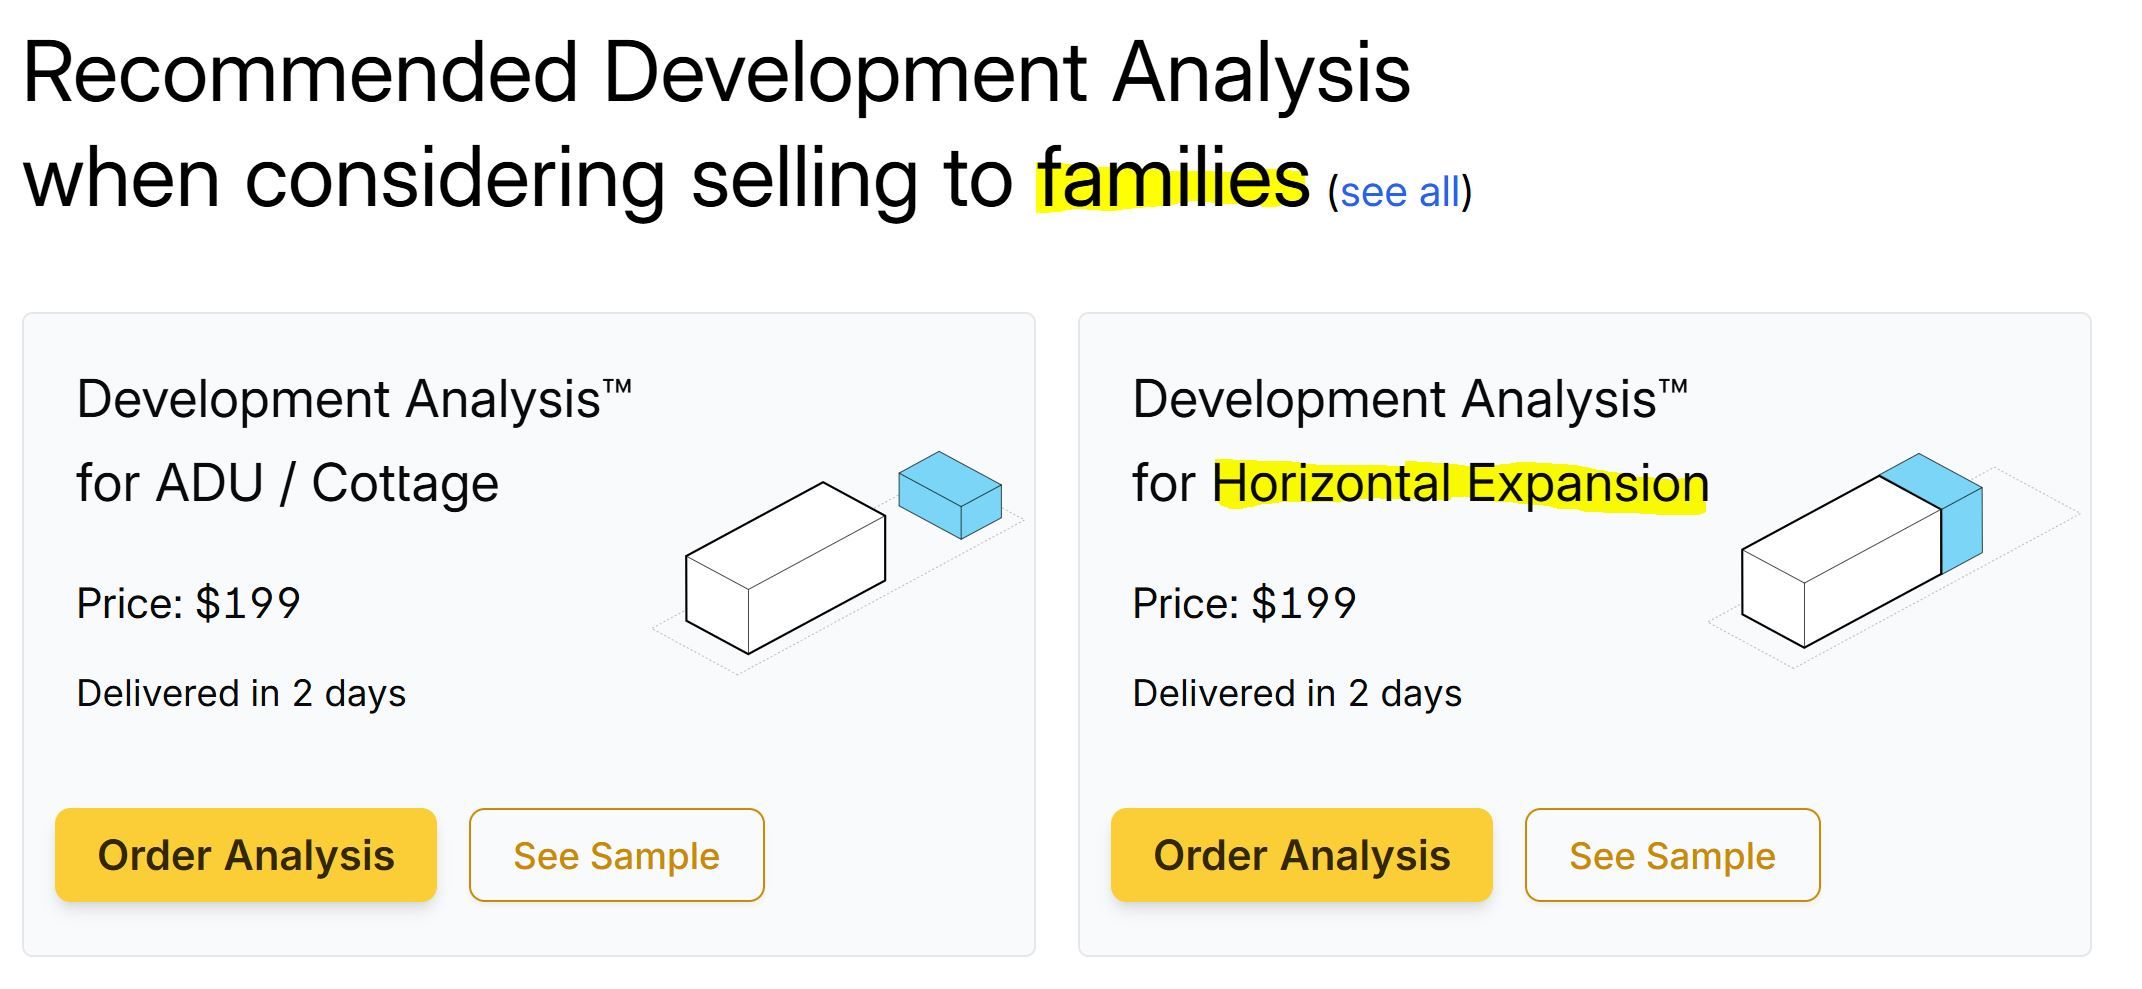2142x989 pixels.
Task: Select the 'for ADU / Cottage' title text
Action: click(x=288, y=484)
